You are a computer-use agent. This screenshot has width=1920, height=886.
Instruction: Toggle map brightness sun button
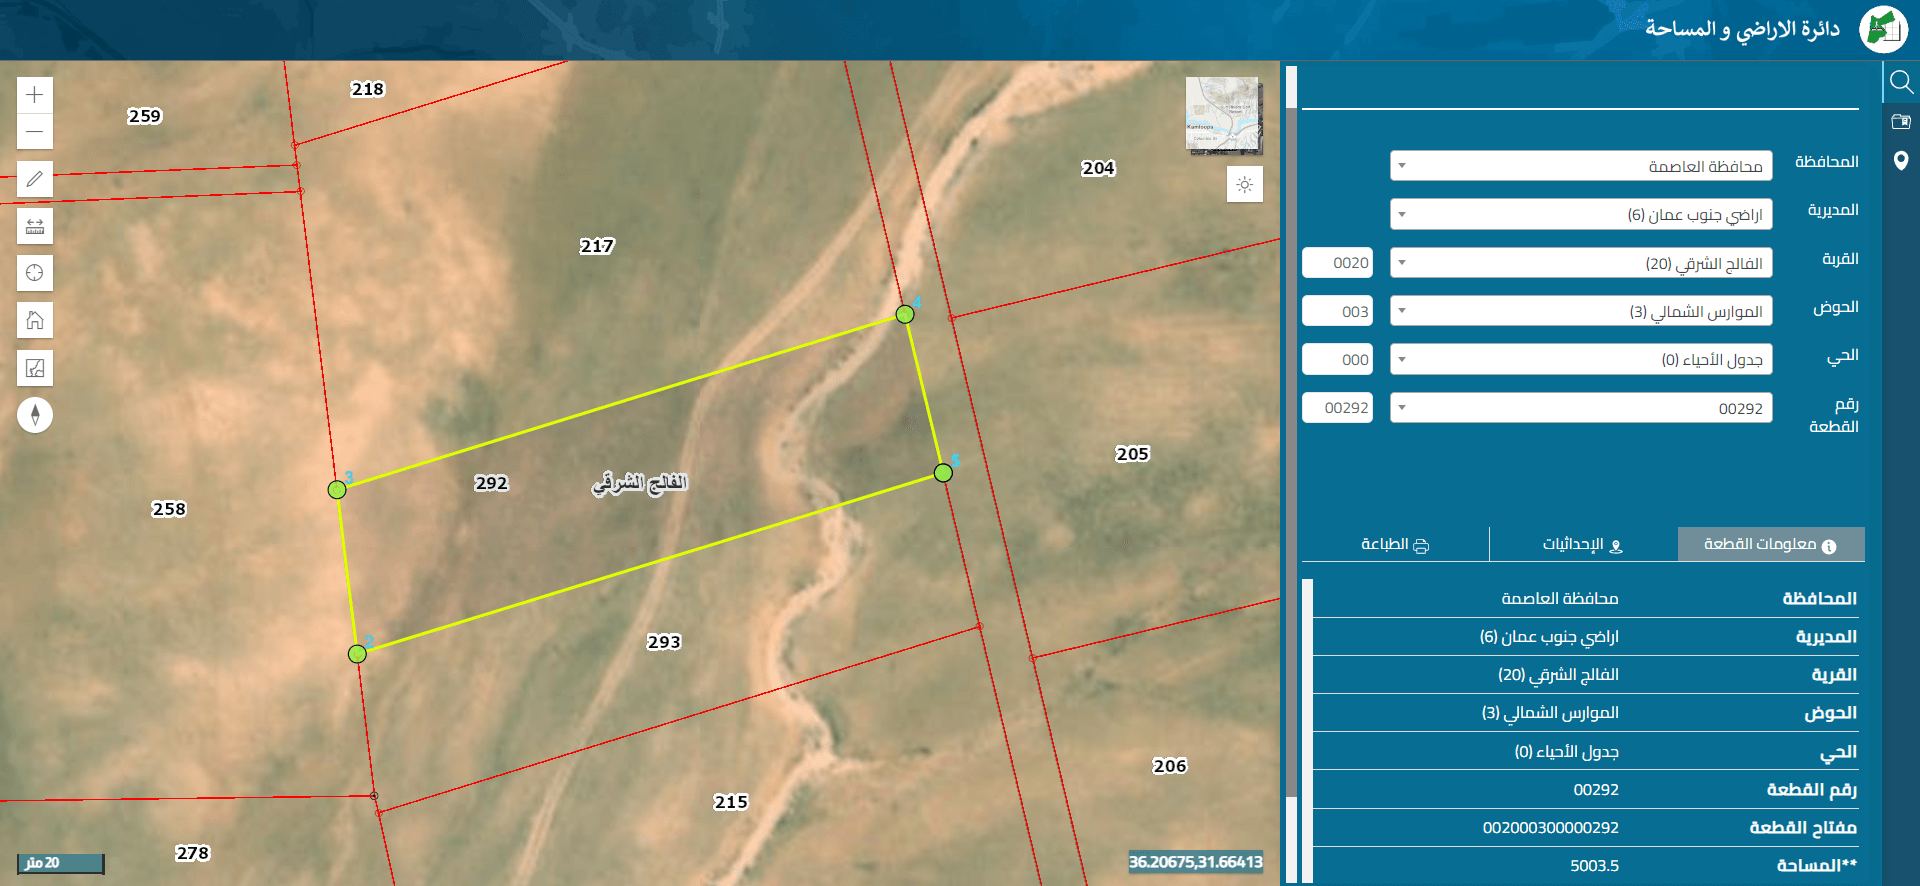(1245, 184)
